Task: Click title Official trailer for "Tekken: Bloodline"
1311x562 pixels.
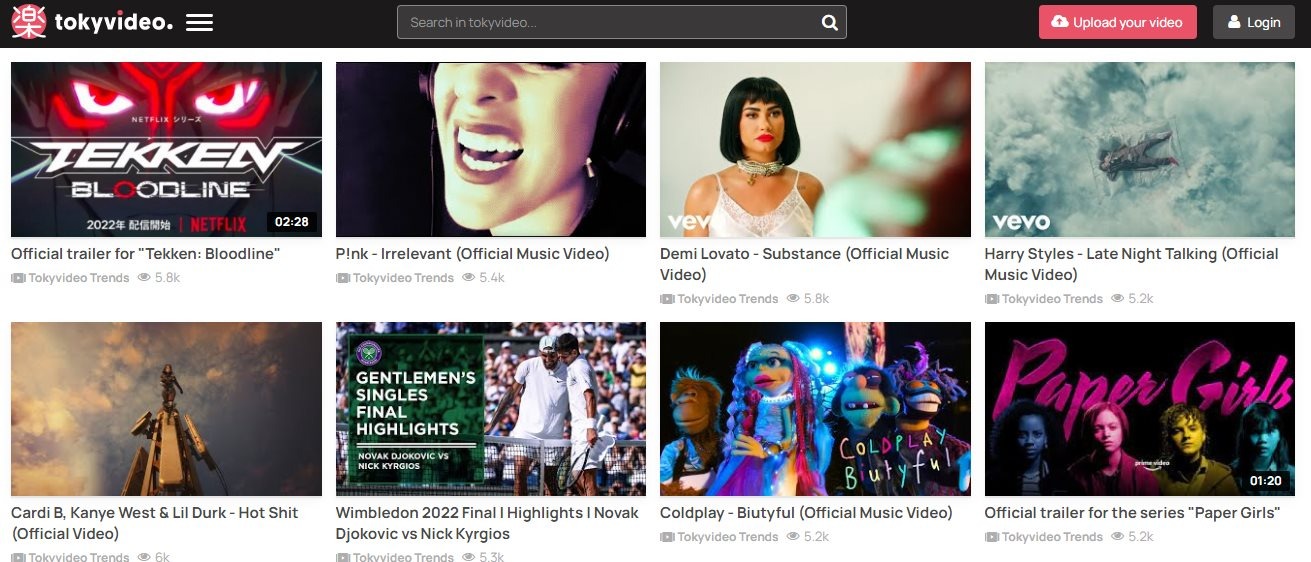Action: click(146, 254)
